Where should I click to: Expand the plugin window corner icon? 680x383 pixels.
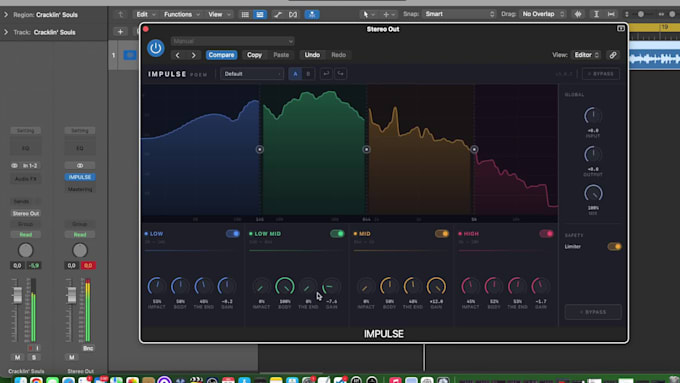pos(621,29)
